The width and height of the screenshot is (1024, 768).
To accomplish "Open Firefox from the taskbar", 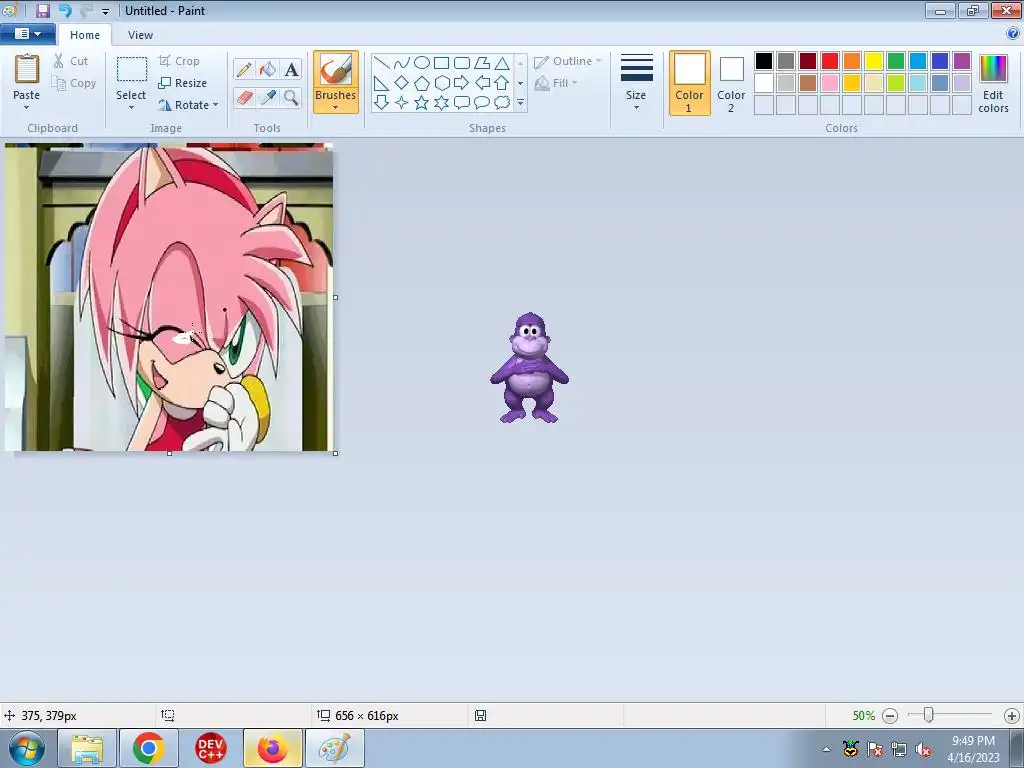I will [272, 748].
